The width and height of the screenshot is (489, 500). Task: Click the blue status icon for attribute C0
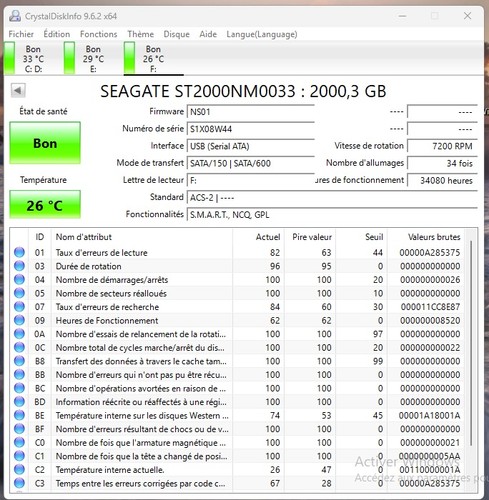click(19, 442)
